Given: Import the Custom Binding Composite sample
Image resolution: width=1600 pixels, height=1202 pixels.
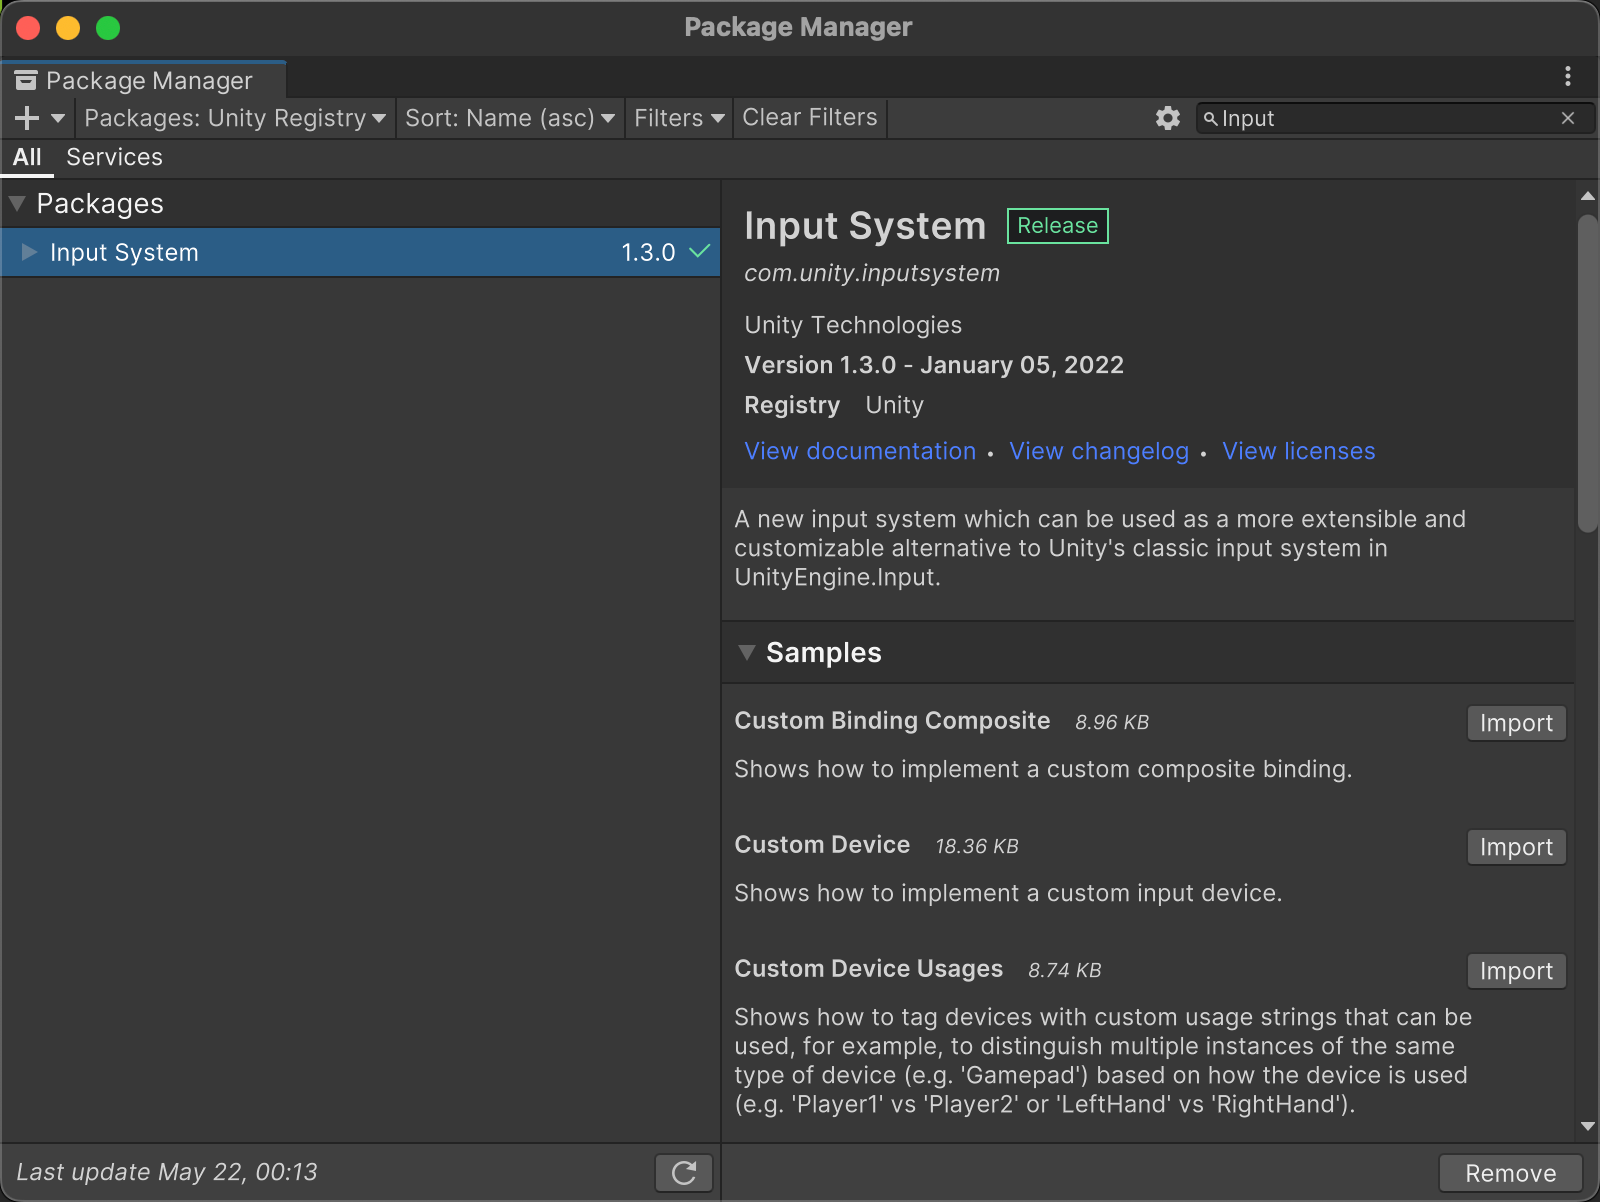Looking at the screenshot, I should (x=1516, y=723).
